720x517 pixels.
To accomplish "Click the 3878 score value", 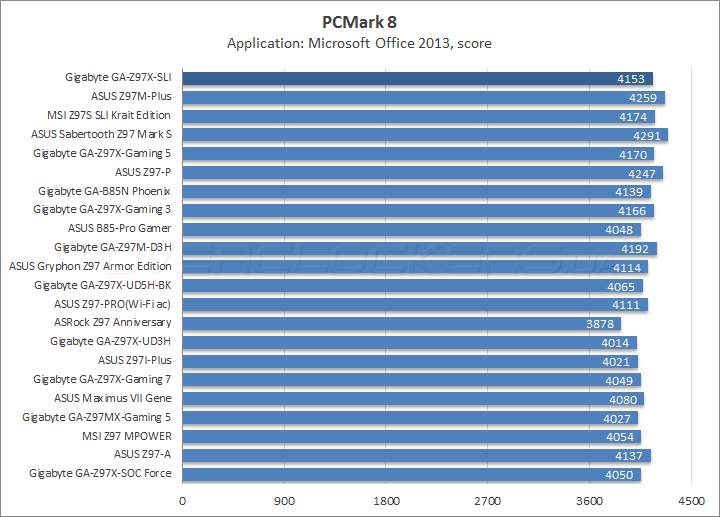I will click(x=600, y=324).
